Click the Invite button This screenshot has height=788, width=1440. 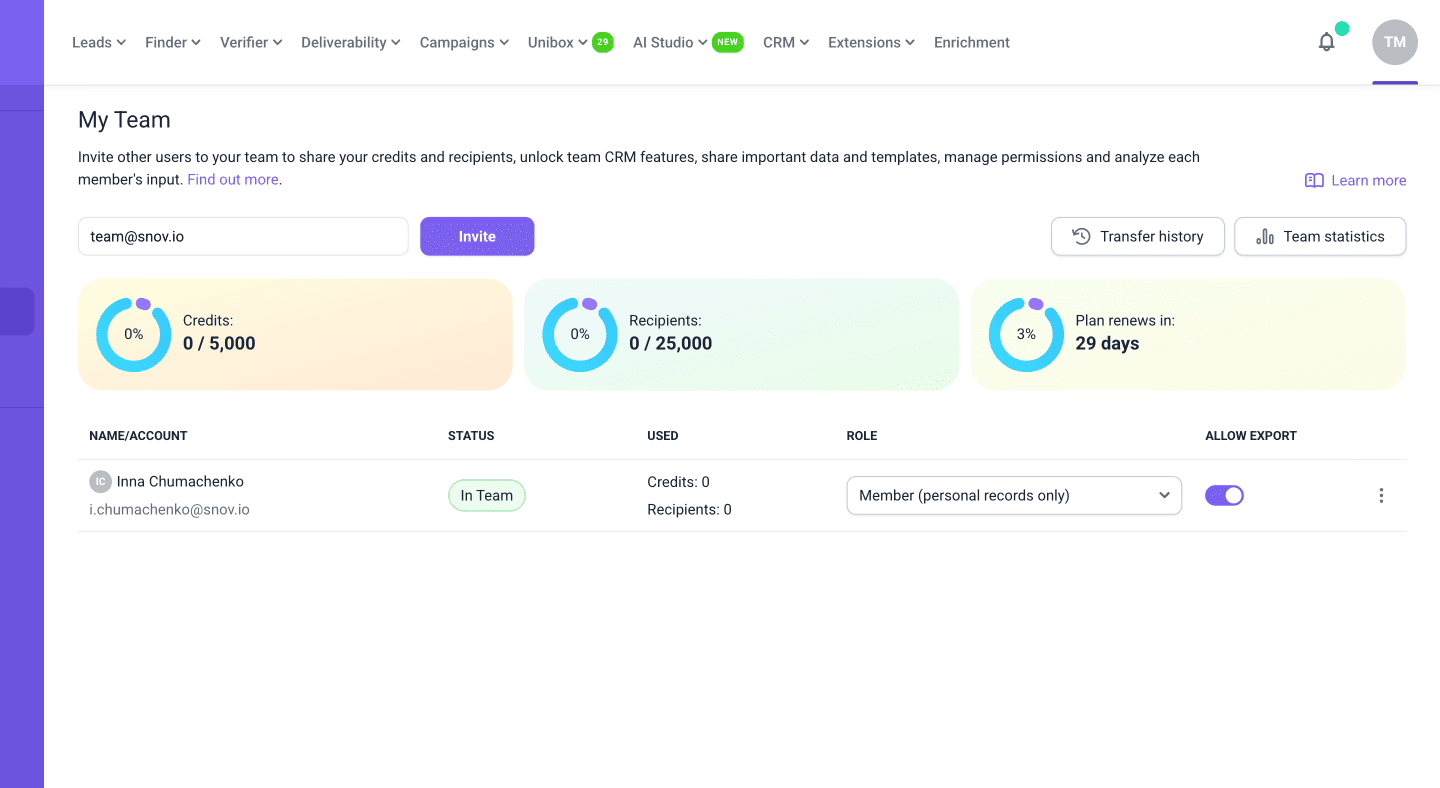pyautogui.click(x=477, y=236)
